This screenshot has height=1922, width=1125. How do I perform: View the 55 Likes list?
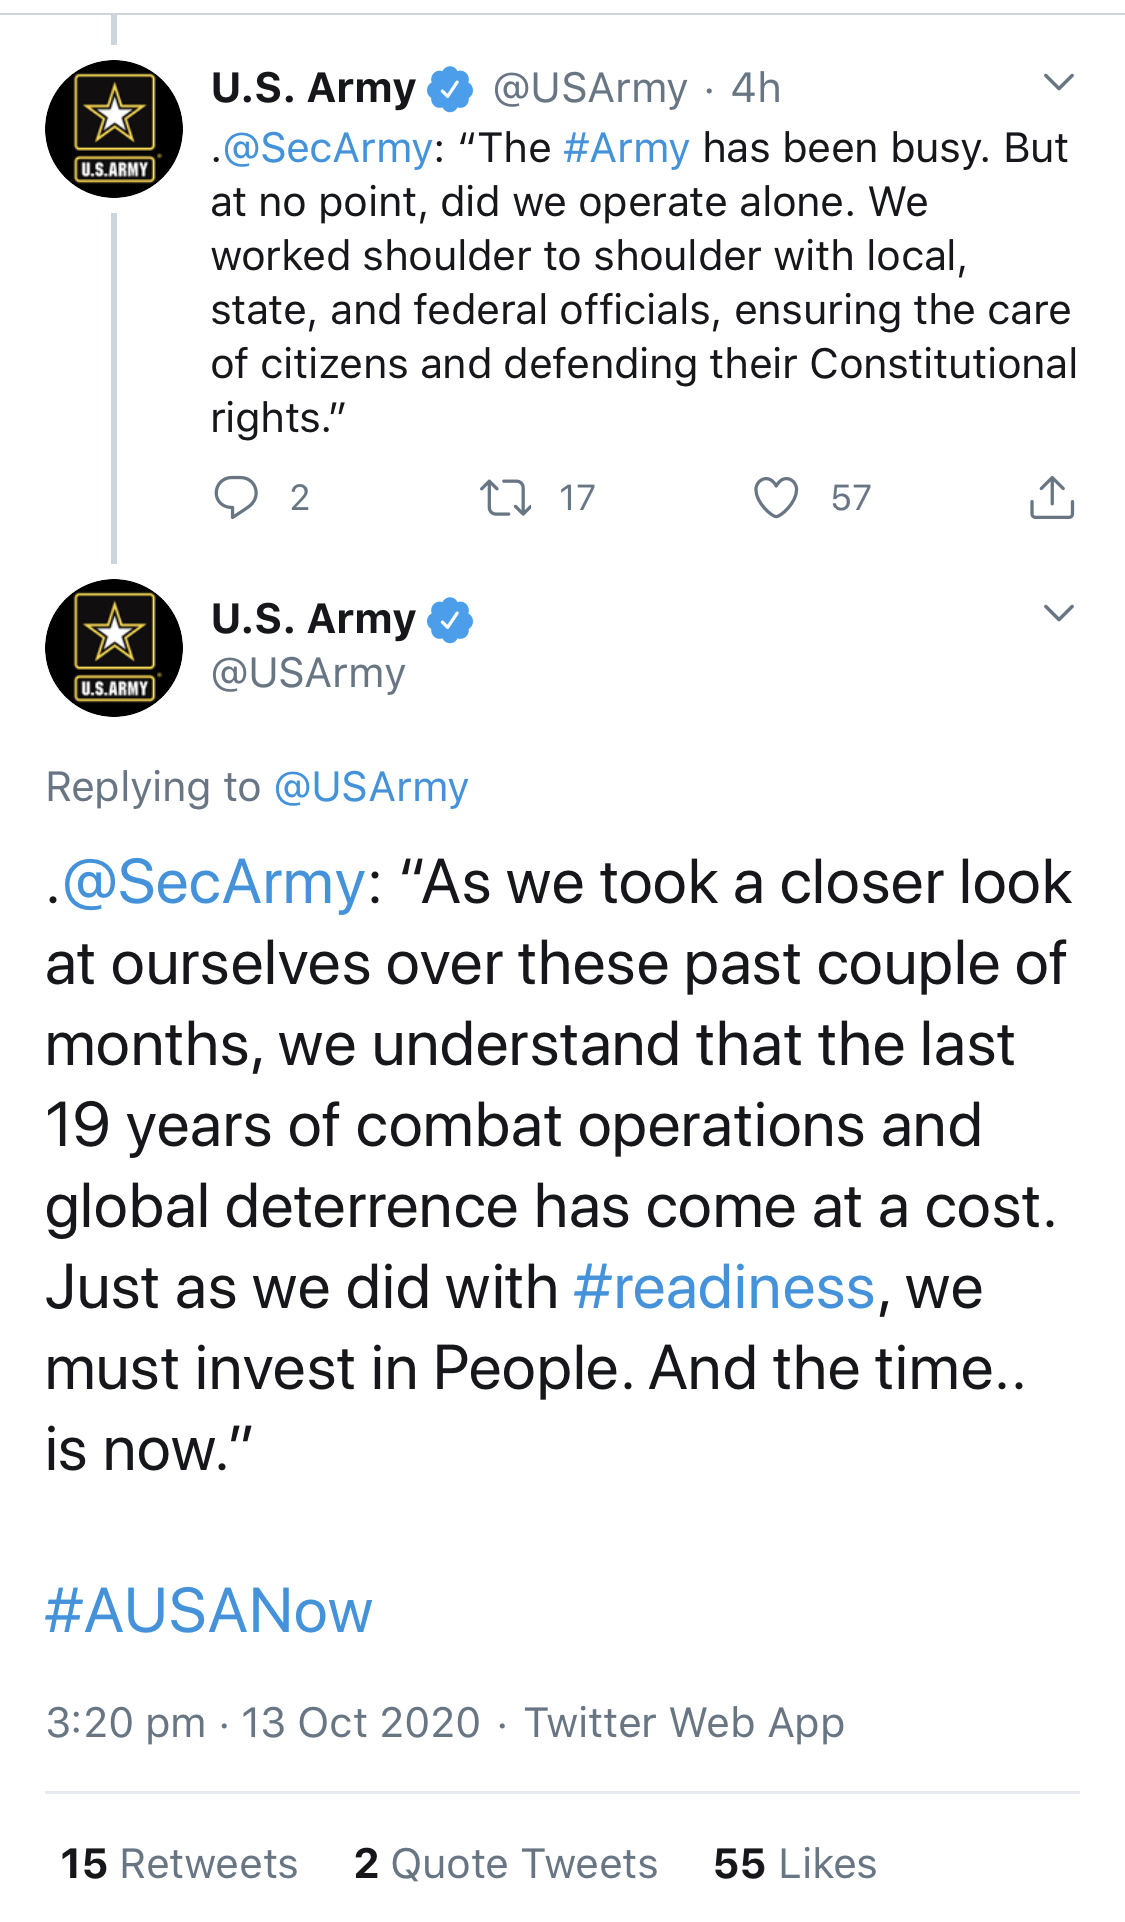click(x=795, y=1864)
